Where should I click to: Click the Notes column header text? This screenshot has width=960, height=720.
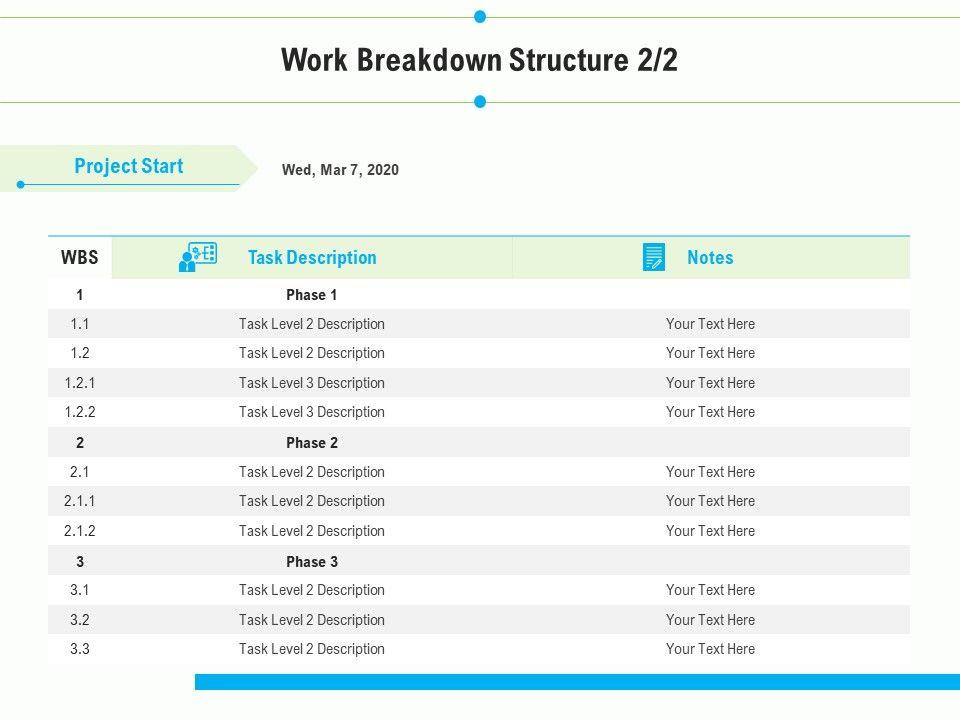[x=710, y=257]
